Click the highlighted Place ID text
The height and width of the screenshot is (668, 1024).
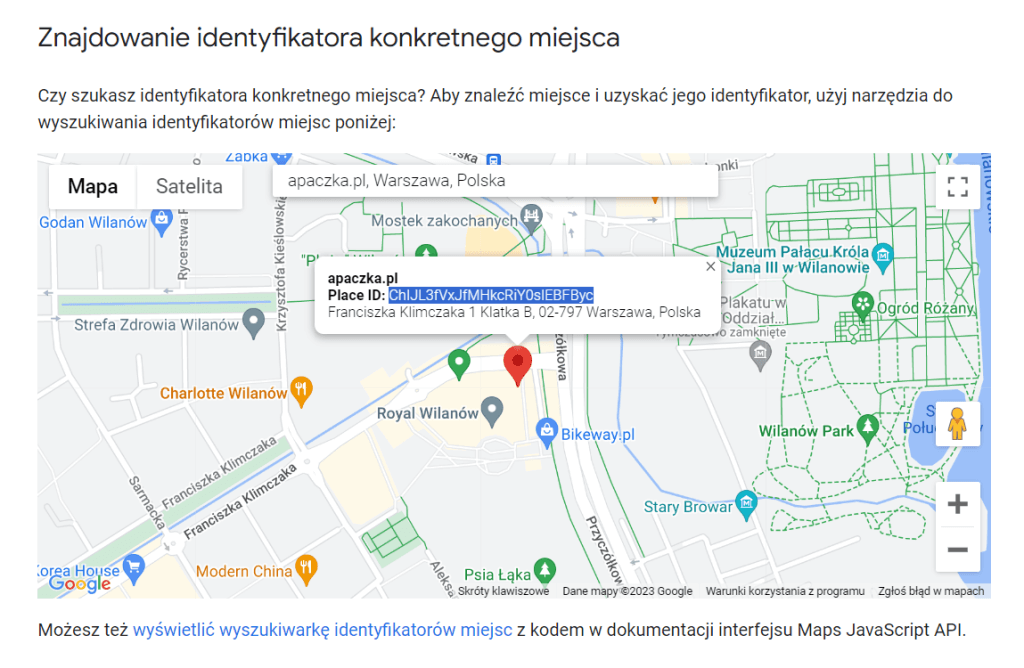tap(491, 295)
